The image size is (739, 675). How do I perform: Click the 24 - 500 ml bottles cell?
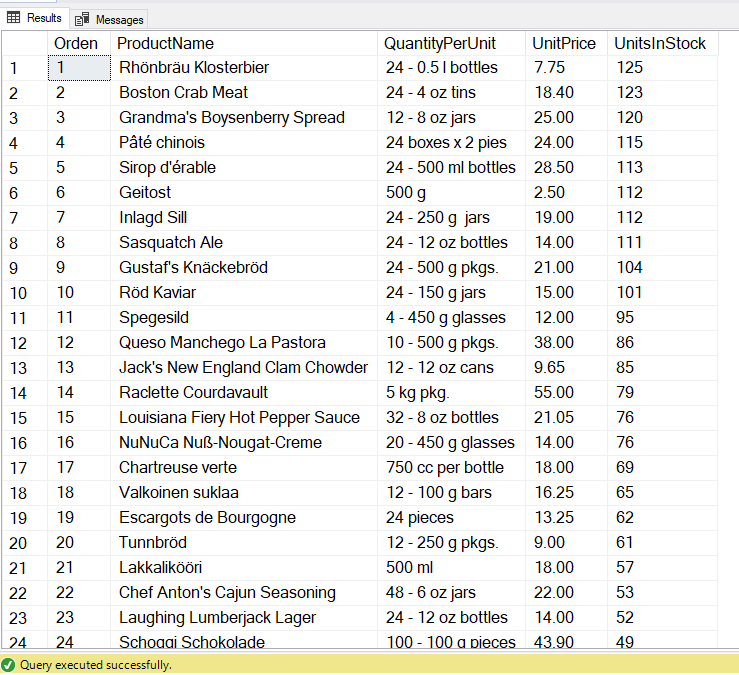coord(451,168)
